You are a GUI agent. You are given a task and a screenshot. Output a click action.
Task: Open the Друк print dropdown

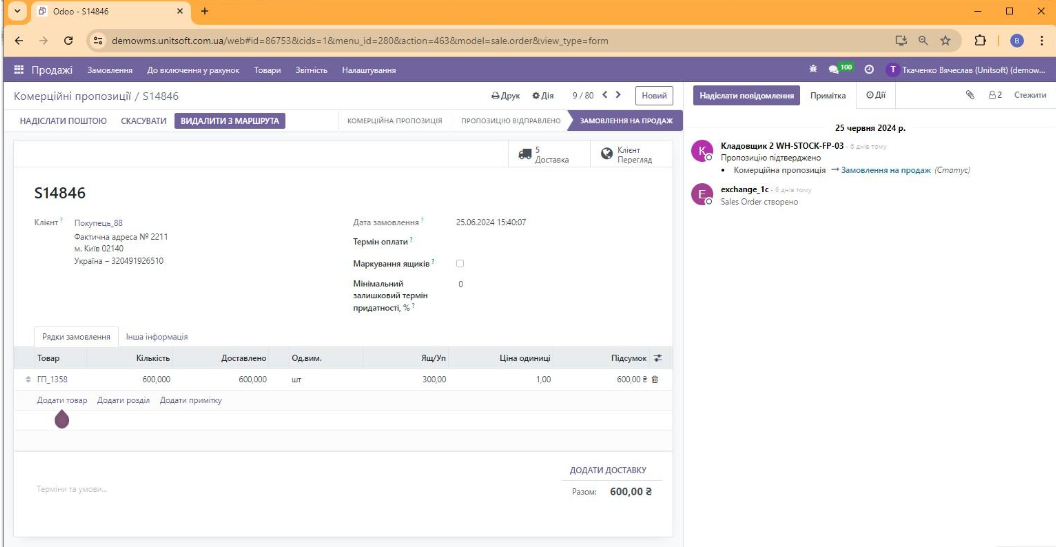tap(505, 96)
